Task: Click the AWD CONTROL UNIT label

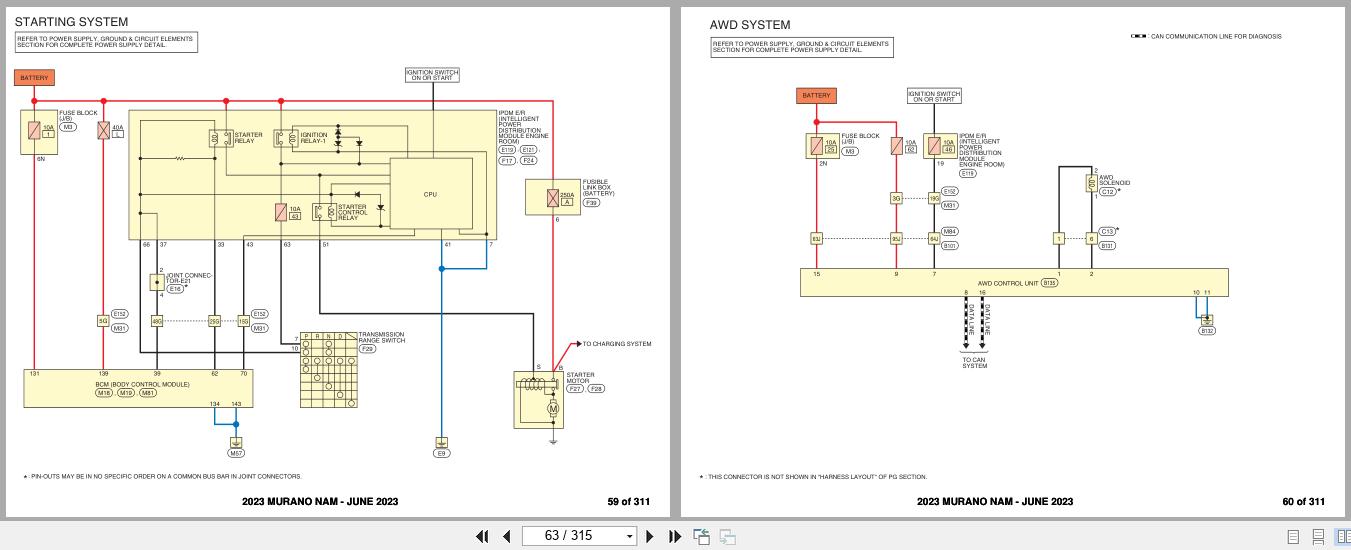Action: pos(1008,283)
